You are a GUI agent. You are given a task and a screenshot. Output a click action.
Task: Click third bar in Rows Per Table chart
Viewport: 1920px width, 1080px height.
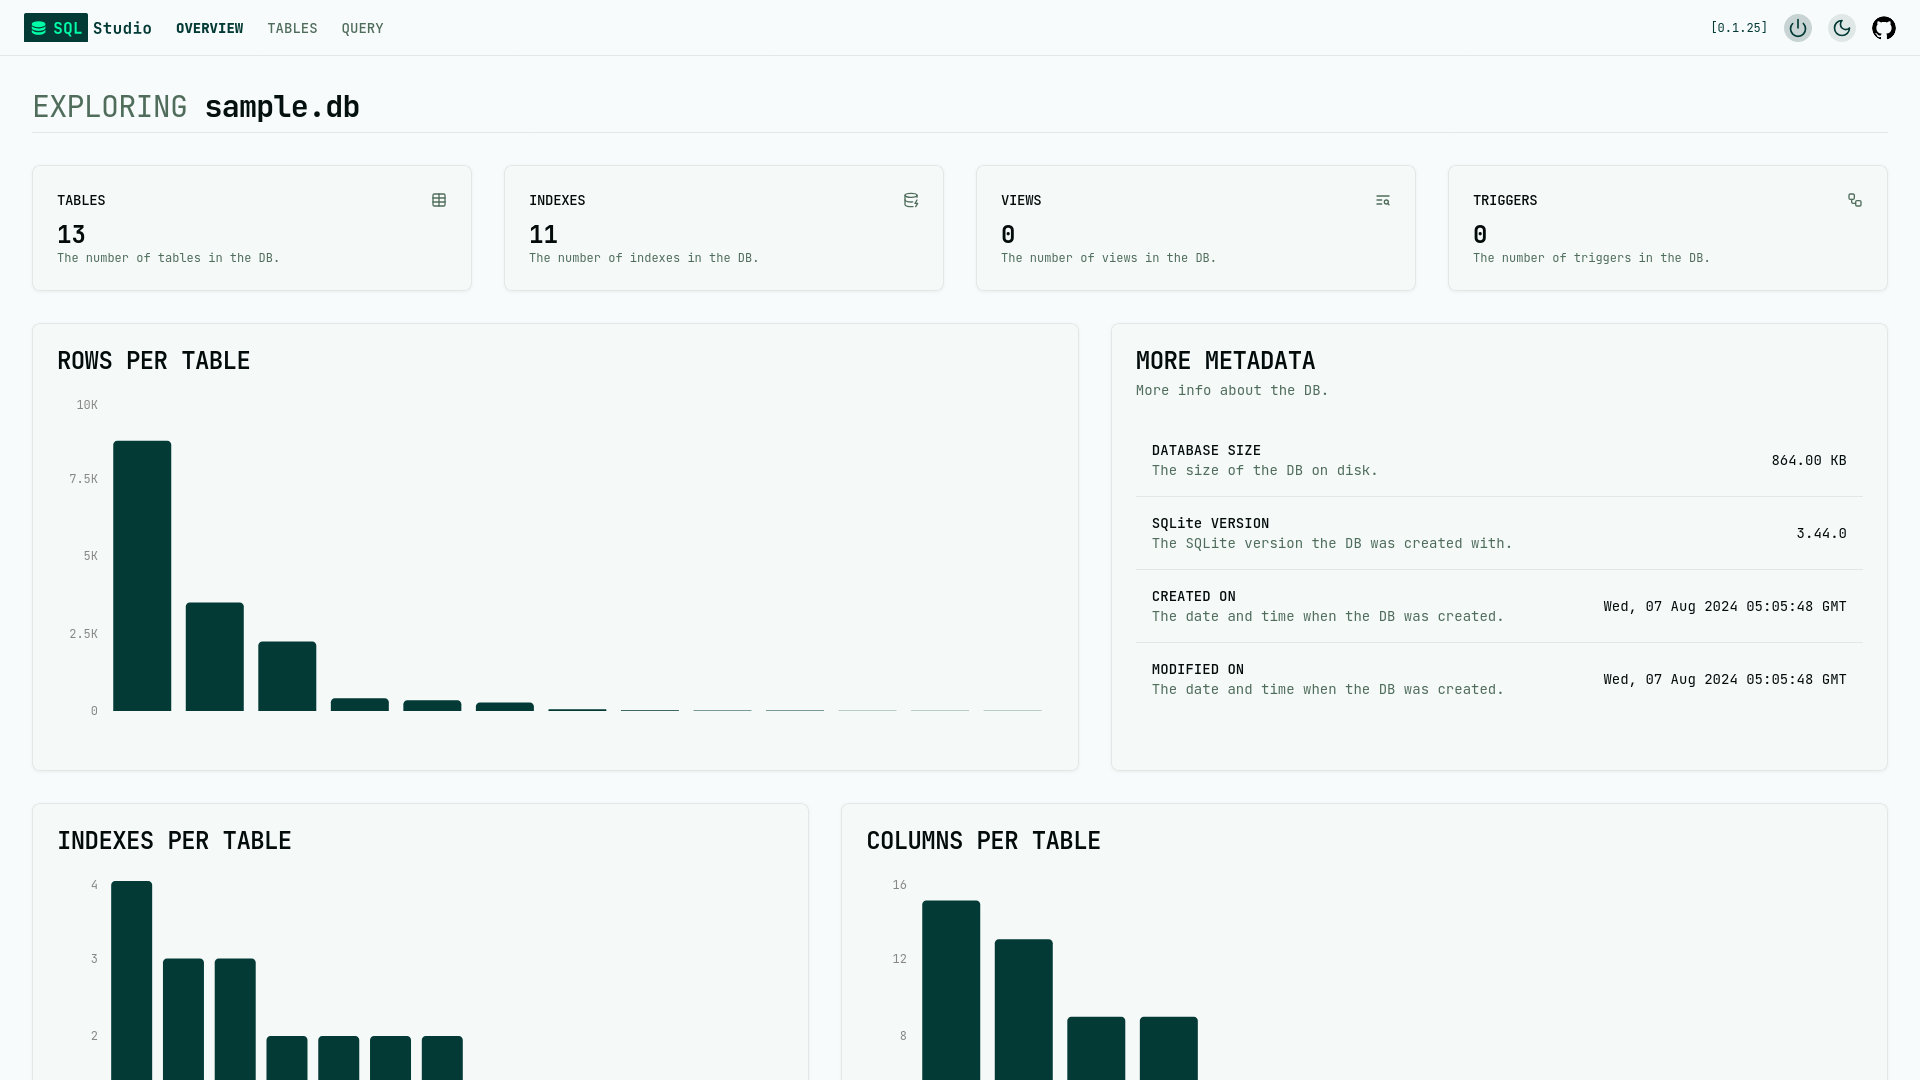point(287,676)
